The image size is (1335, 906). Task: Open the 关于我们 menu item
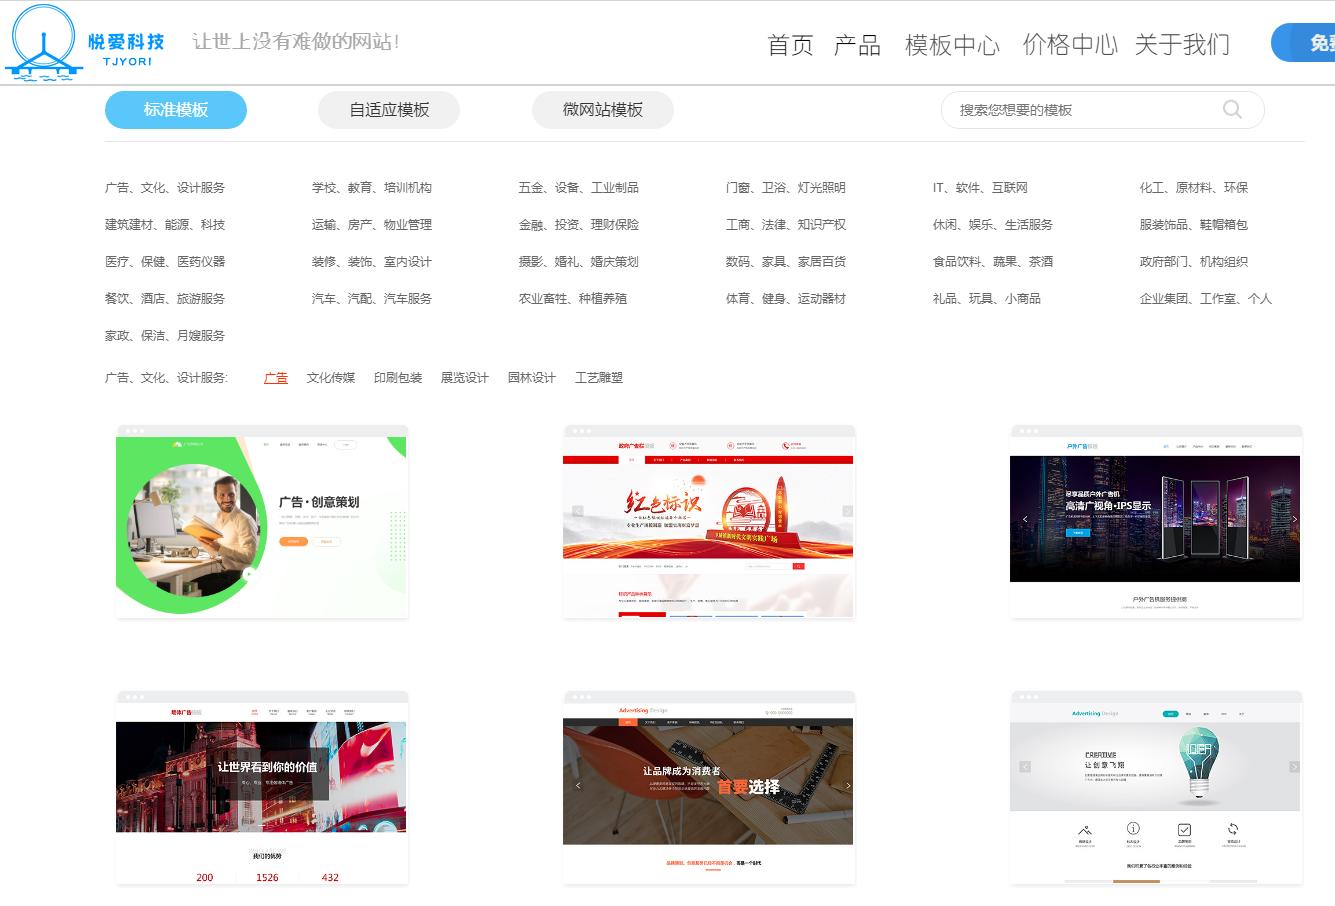point(1181,45)
